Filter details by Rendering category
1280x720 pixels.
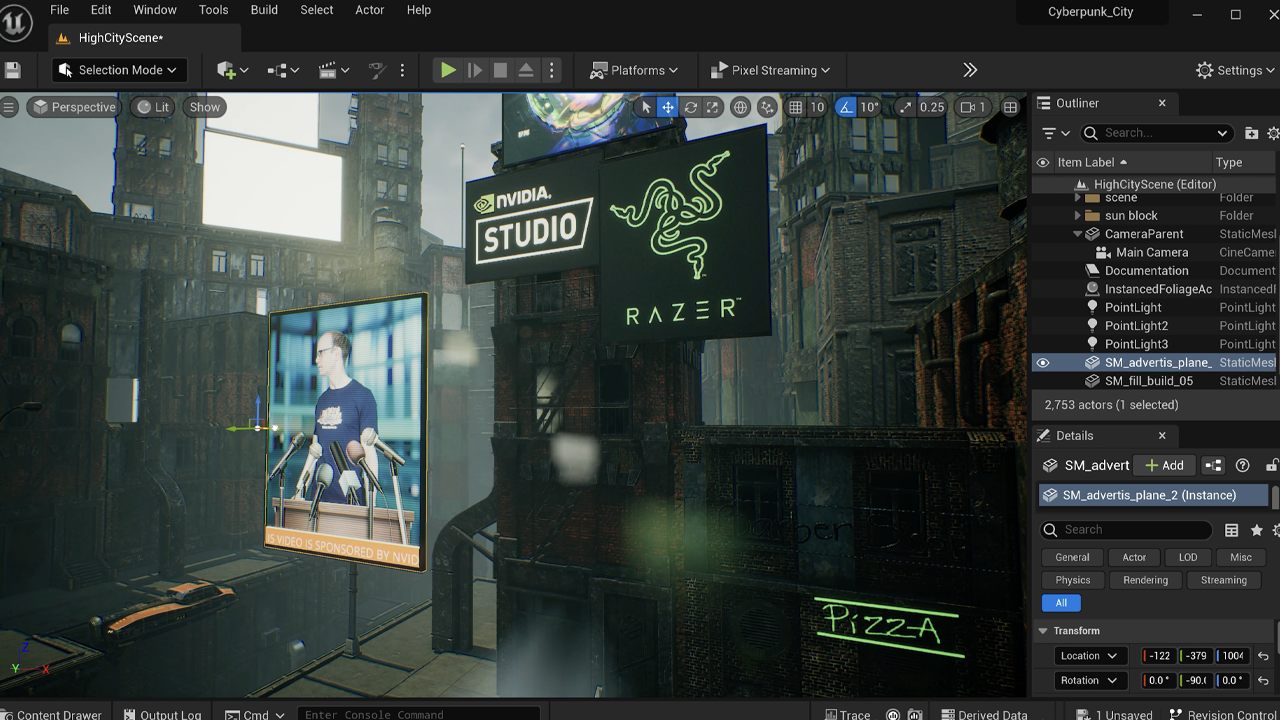[1145, 580]
